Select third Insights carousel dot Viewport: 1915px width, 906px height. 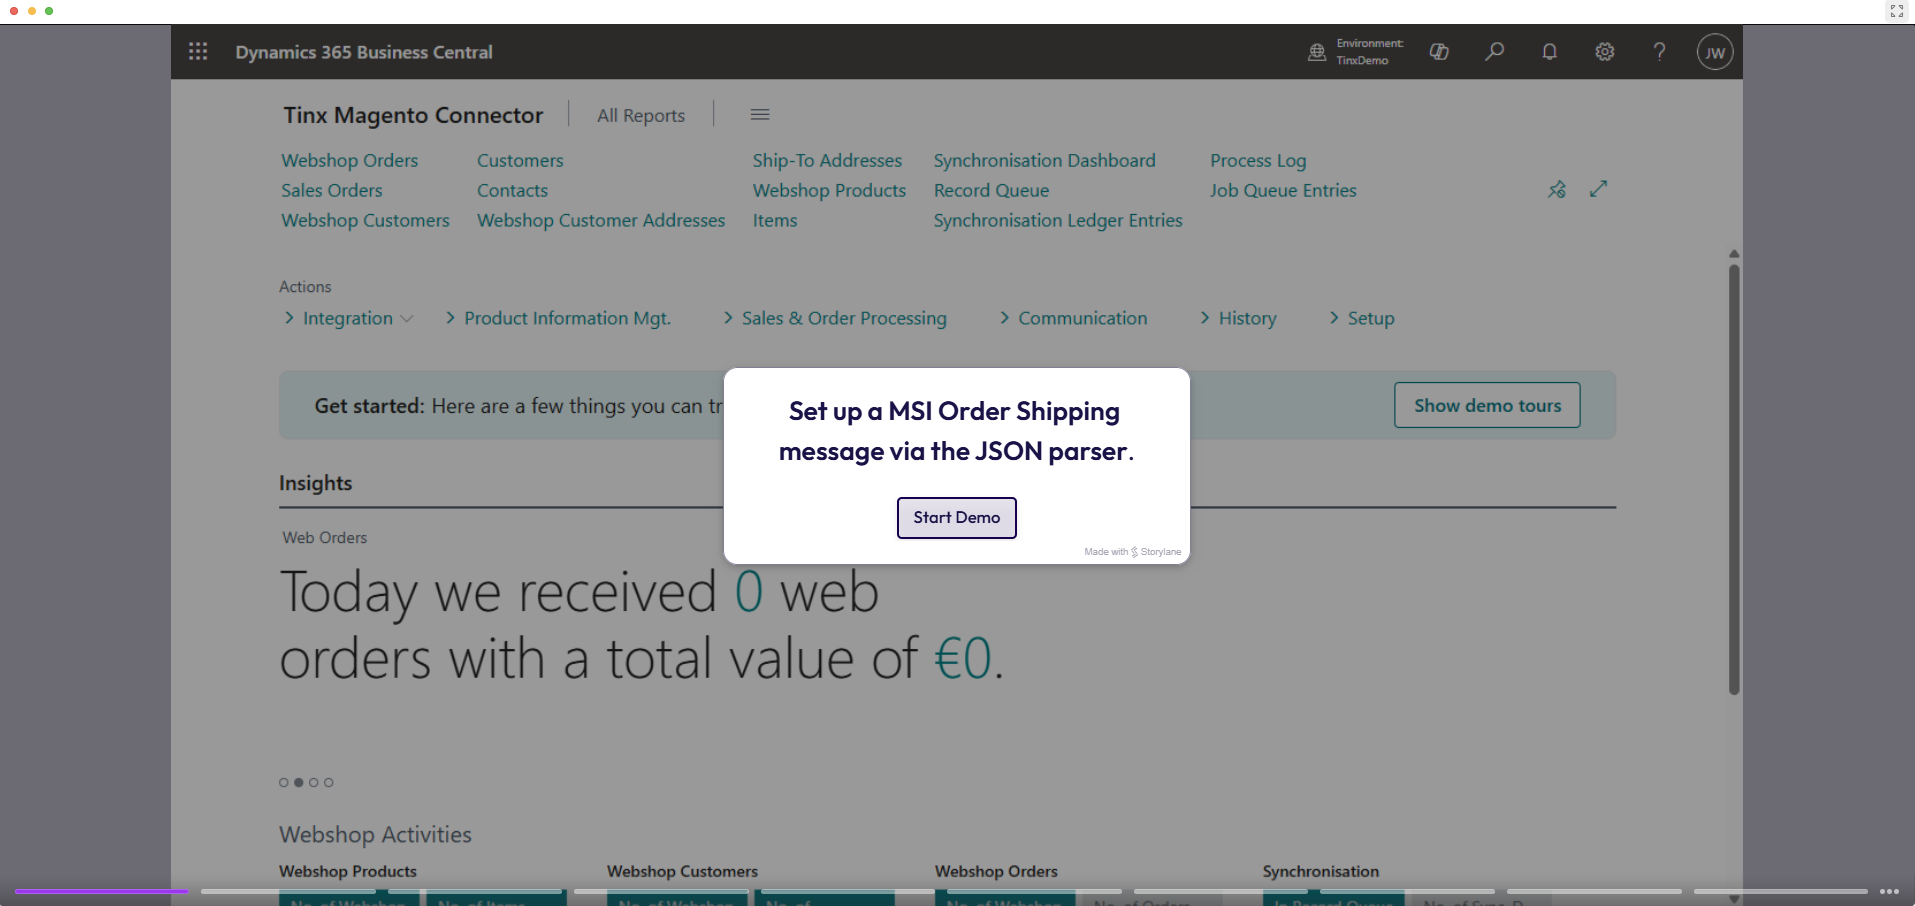coord(314,782)
